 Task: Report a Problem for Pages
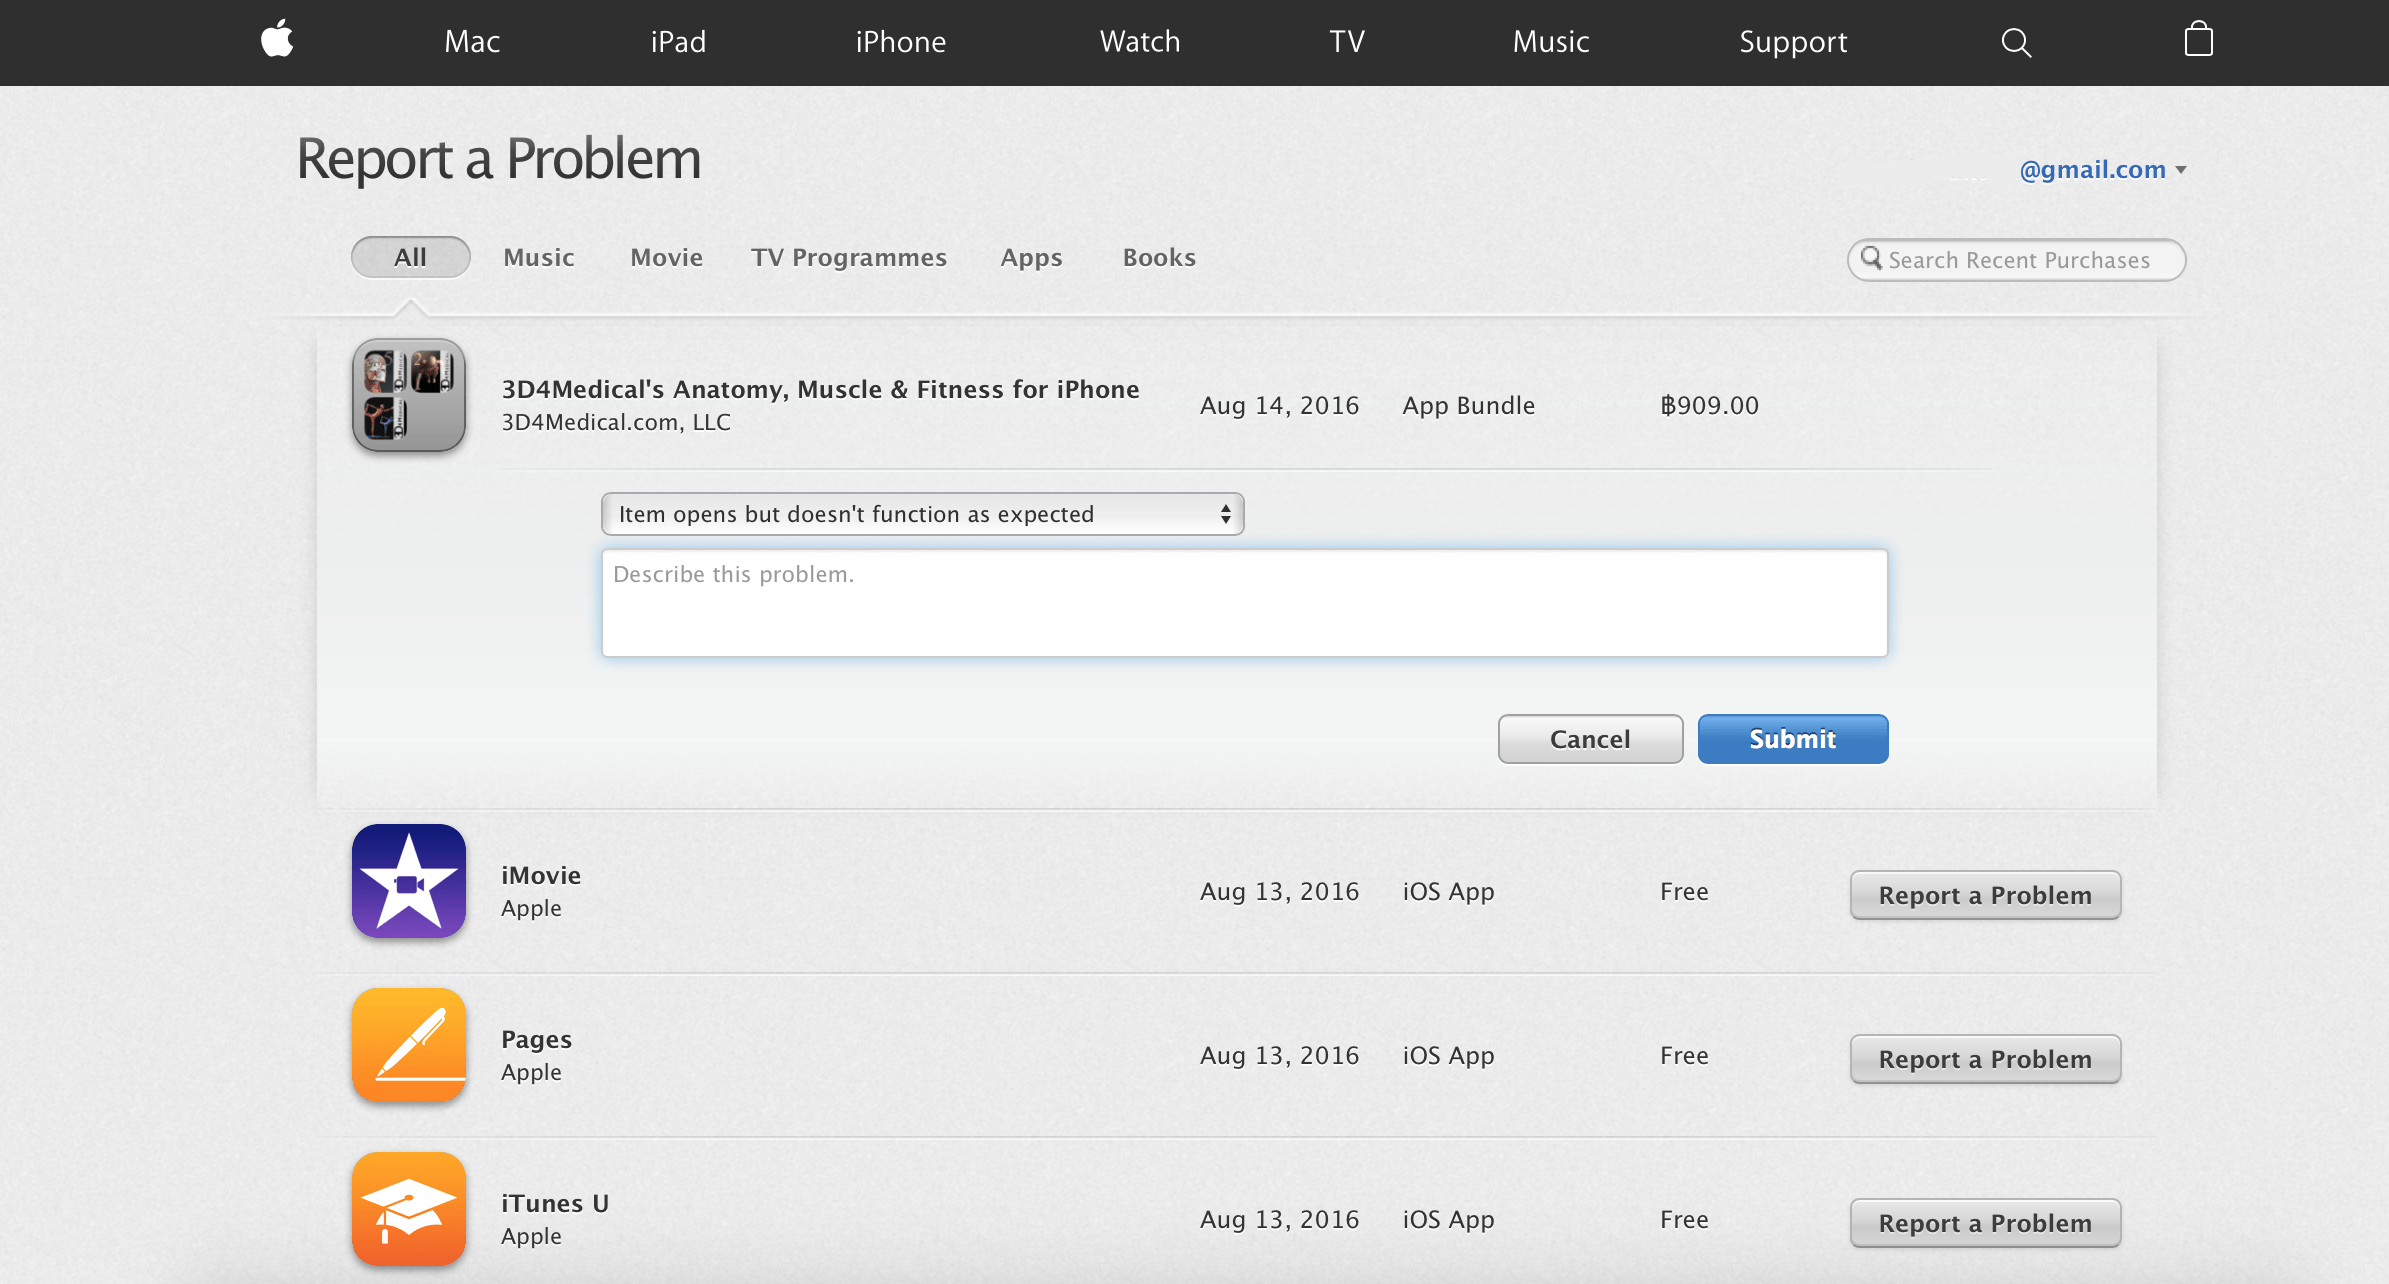(1985, 1059)
